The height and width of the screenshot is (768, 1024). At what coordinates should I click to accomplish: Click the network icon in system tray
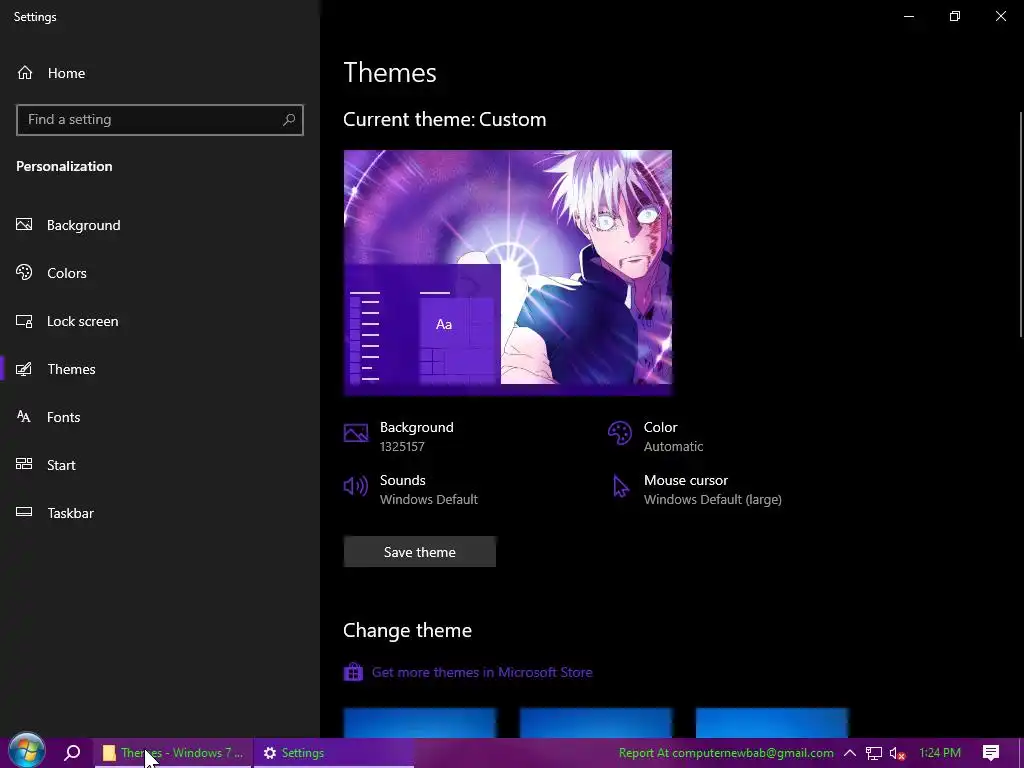pyautogui.click(x=874, y=754)
